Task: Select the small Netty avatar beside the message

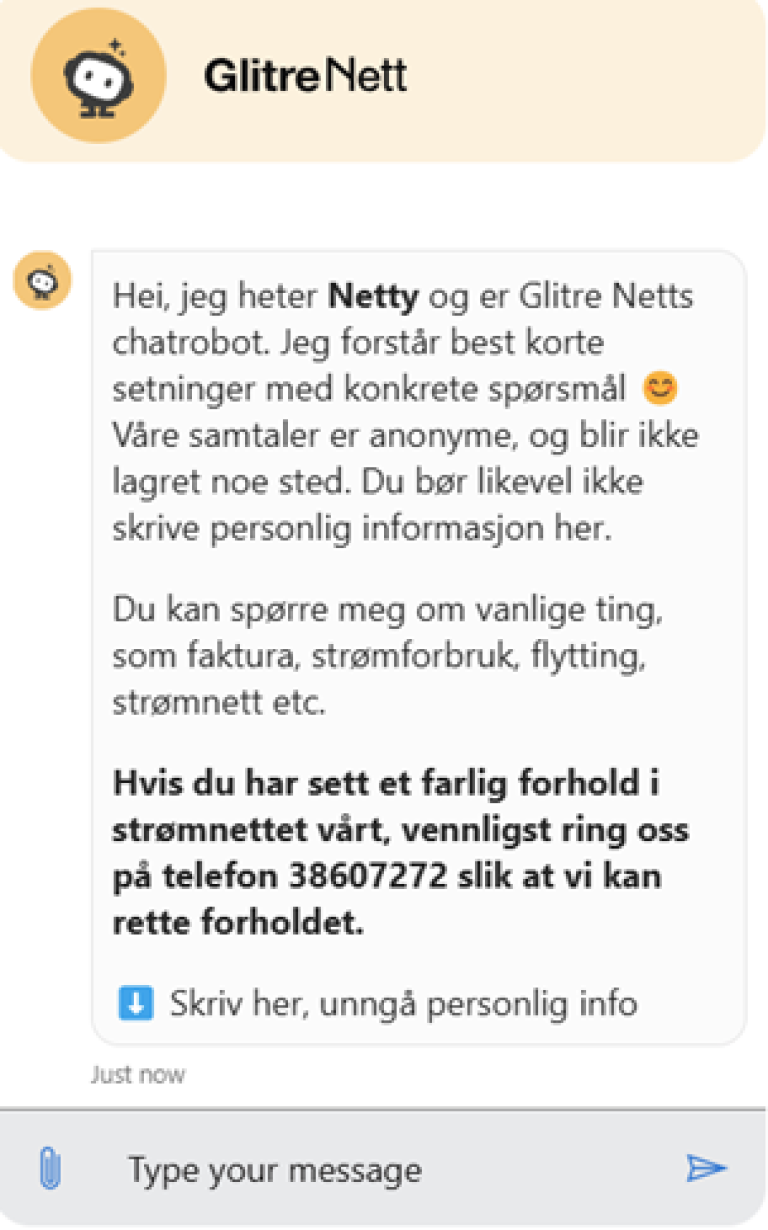Action: coord(42,281)
